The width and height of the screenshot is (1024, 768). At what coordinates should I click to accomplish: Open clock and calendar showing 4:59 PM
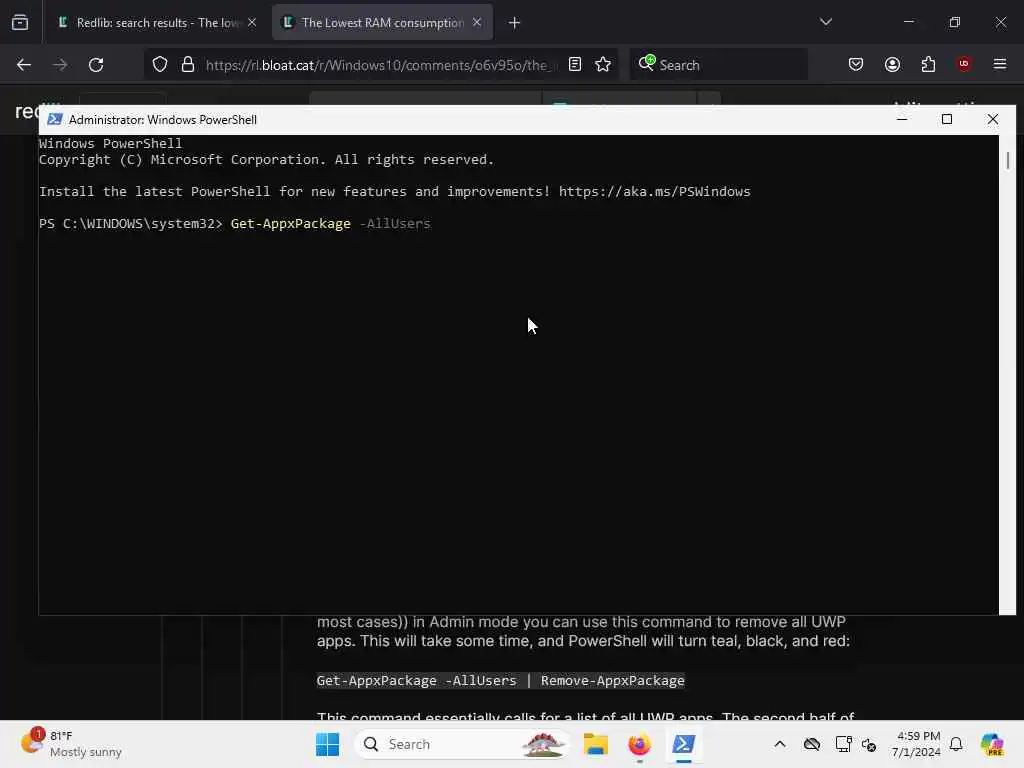point(917,744)
